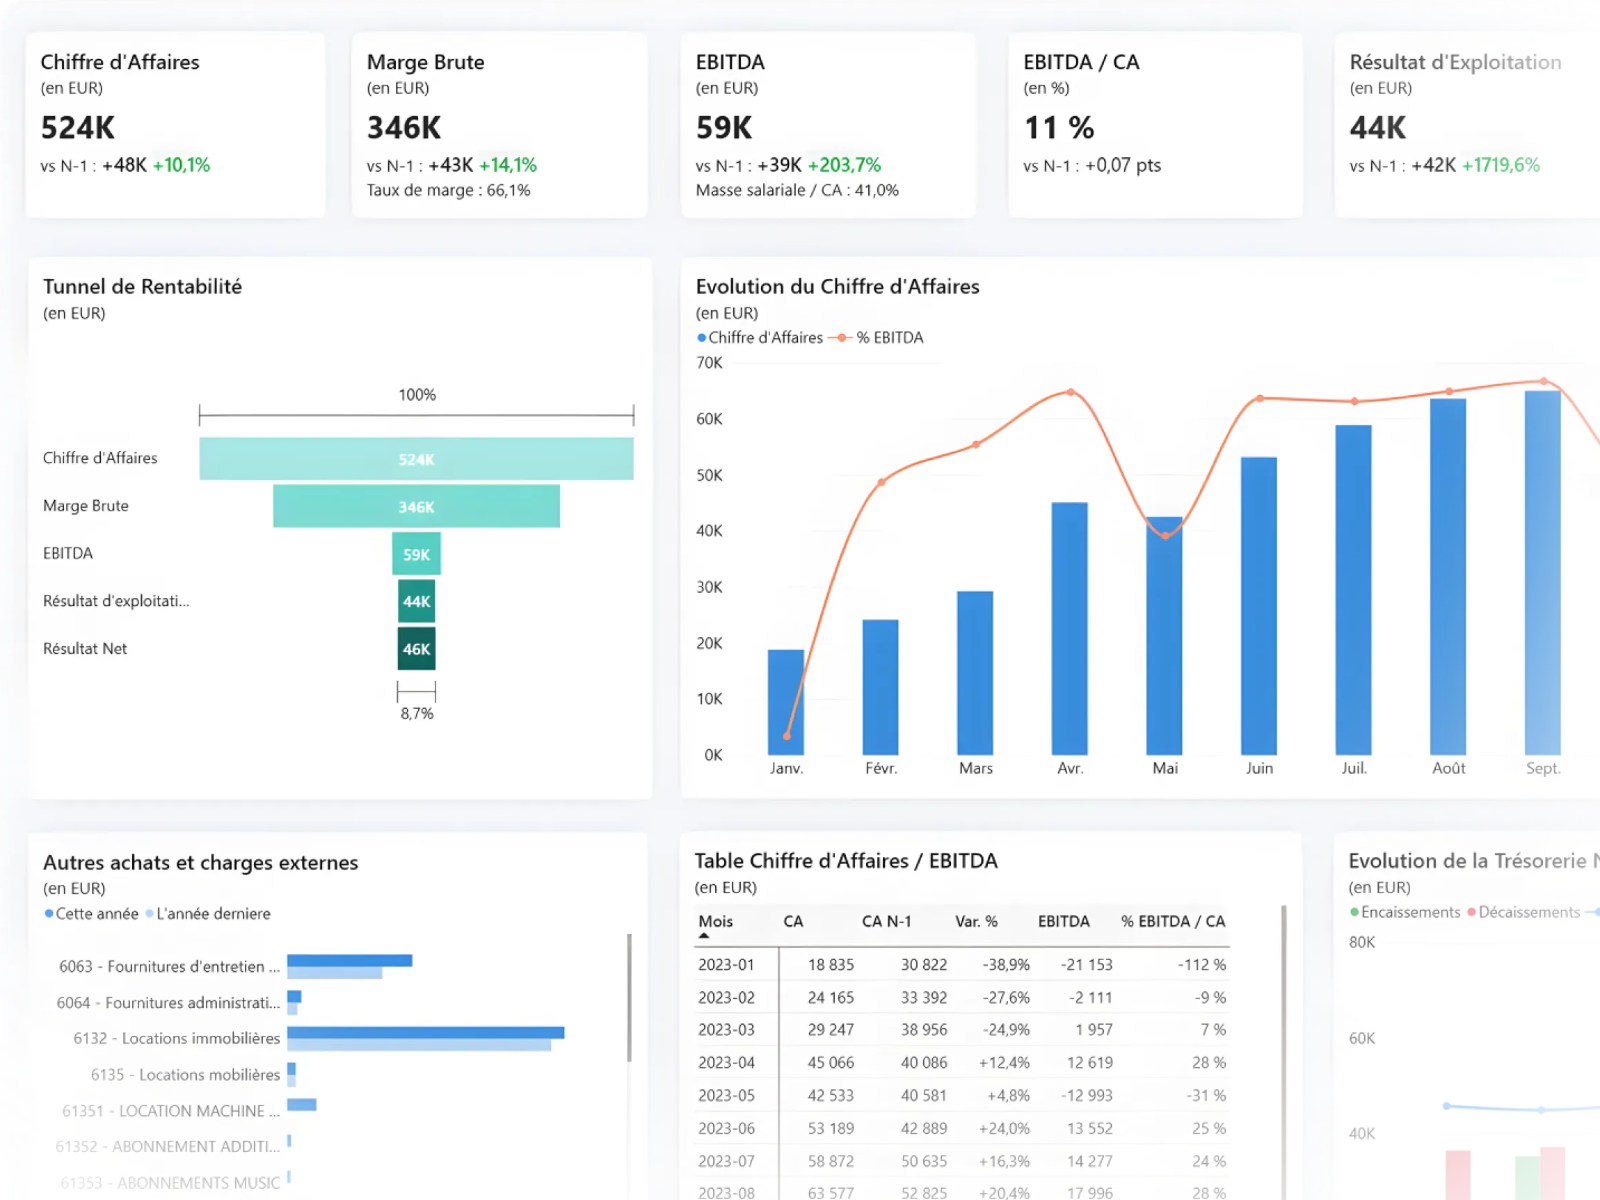Image resolution: width=1600 pixels, height=1200 pixels.
Task: Click the dark blue bar for 6132 Locations immobilières
Action: (x=426, y=1033)
